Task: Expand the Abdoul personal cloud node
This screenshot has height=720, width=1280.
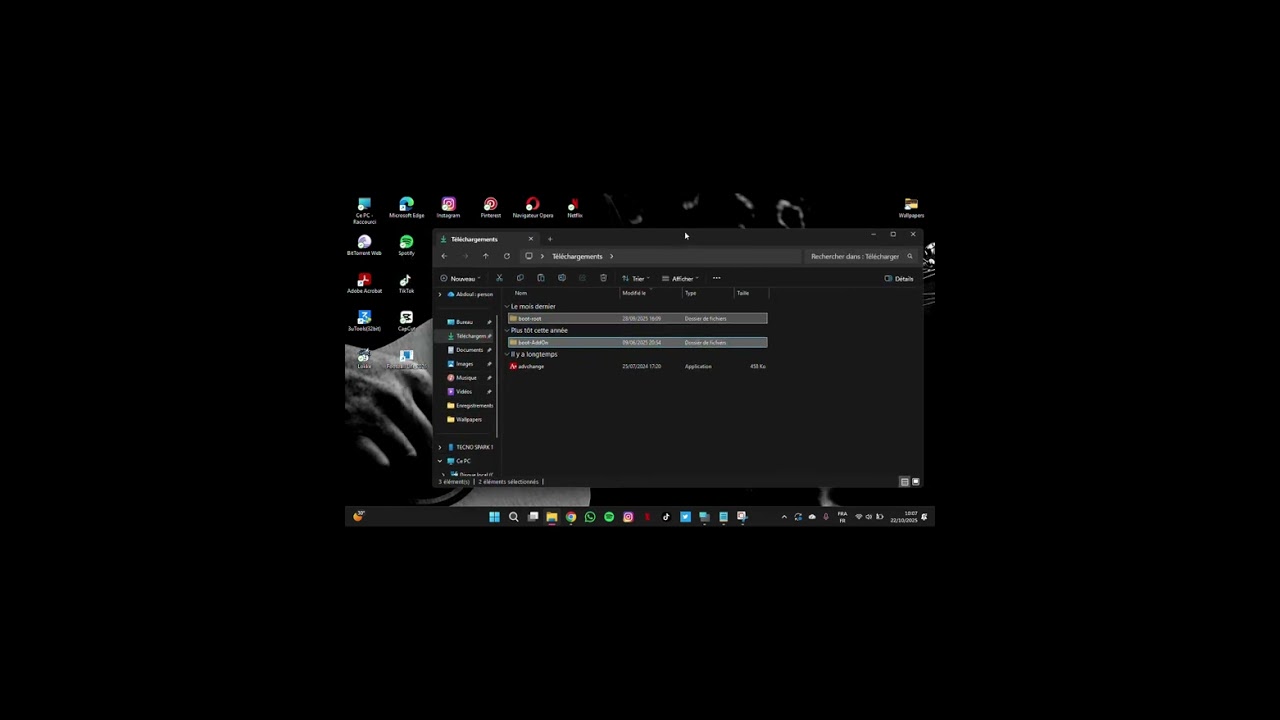Action: [x=440, y=294]
